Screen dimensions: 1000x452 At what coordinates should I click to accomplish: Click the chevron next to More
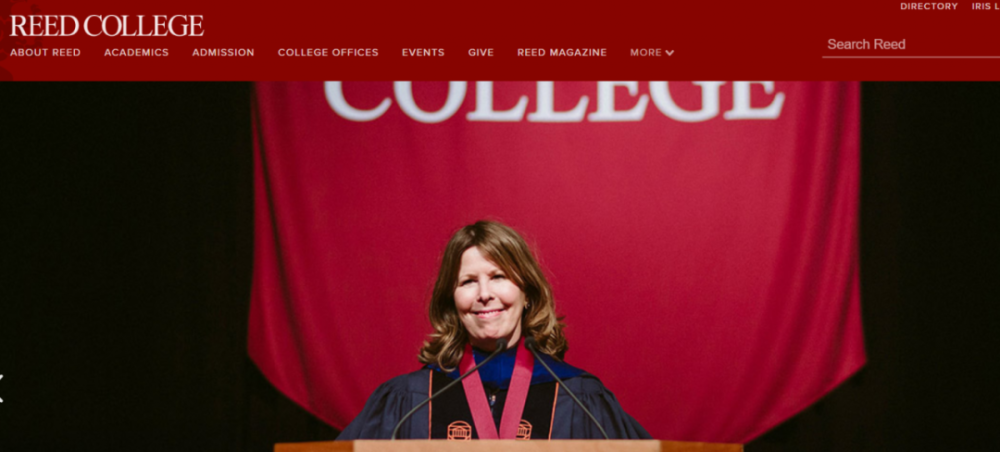click(x=670, y=53)
